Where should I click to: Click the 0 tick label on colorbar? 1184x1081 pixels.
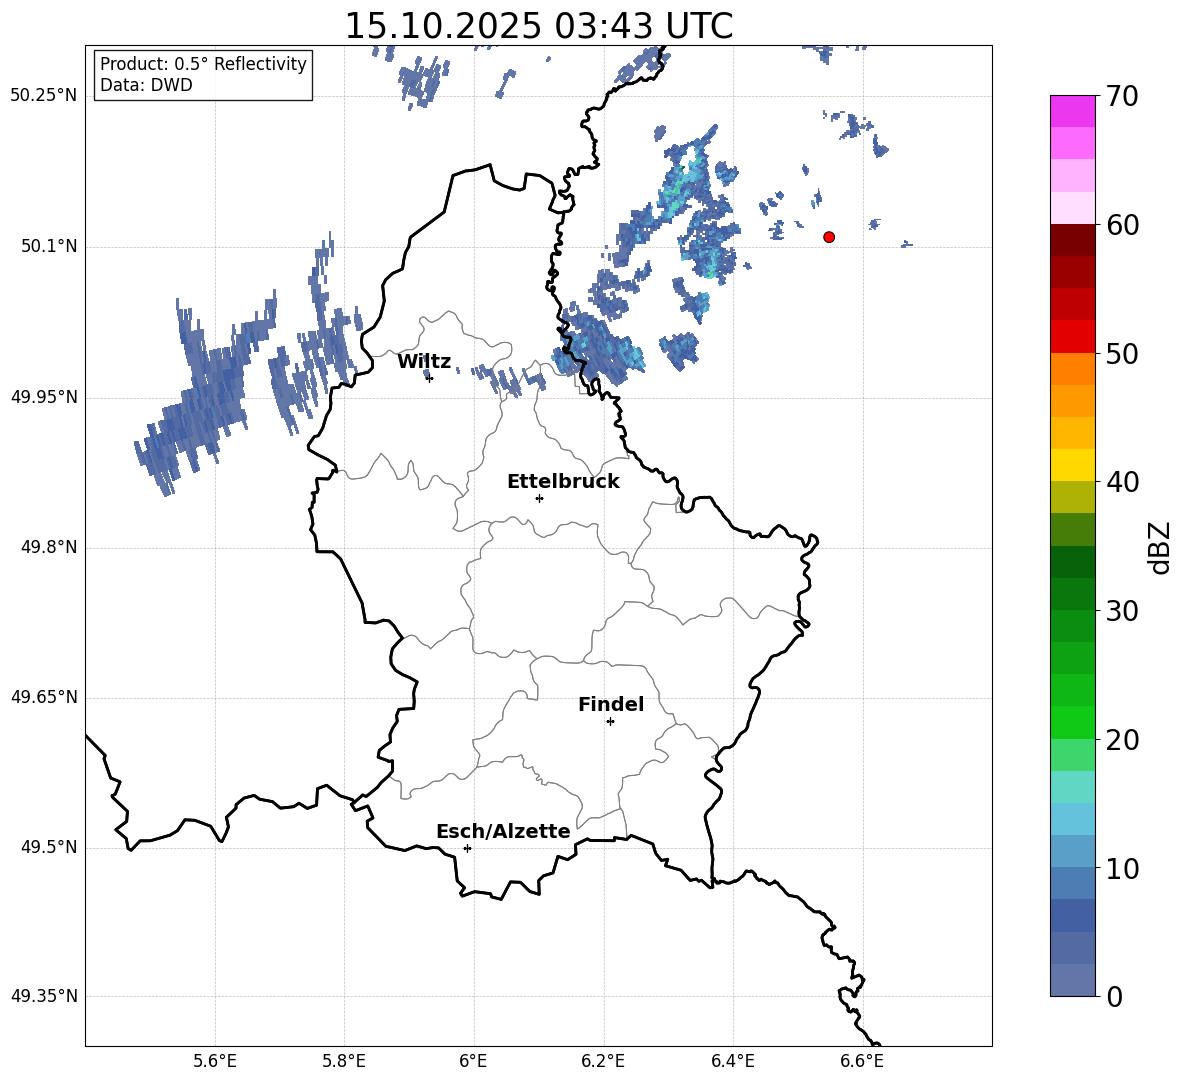click(1115, 997)
